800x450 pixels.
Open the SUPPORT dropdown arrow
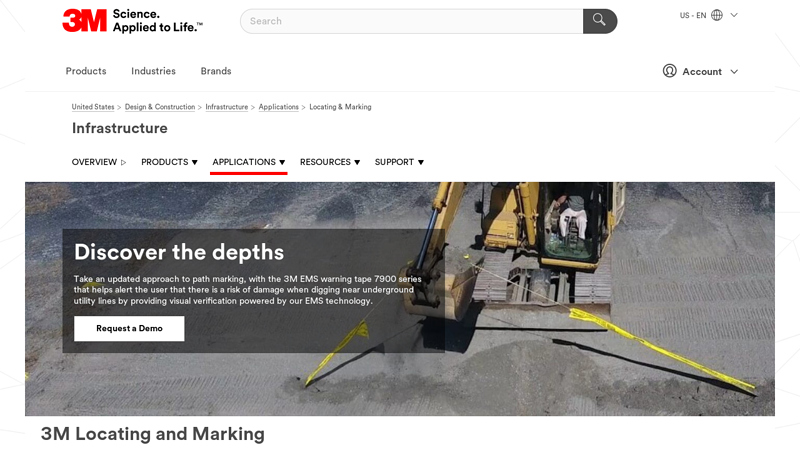(421, 162)
